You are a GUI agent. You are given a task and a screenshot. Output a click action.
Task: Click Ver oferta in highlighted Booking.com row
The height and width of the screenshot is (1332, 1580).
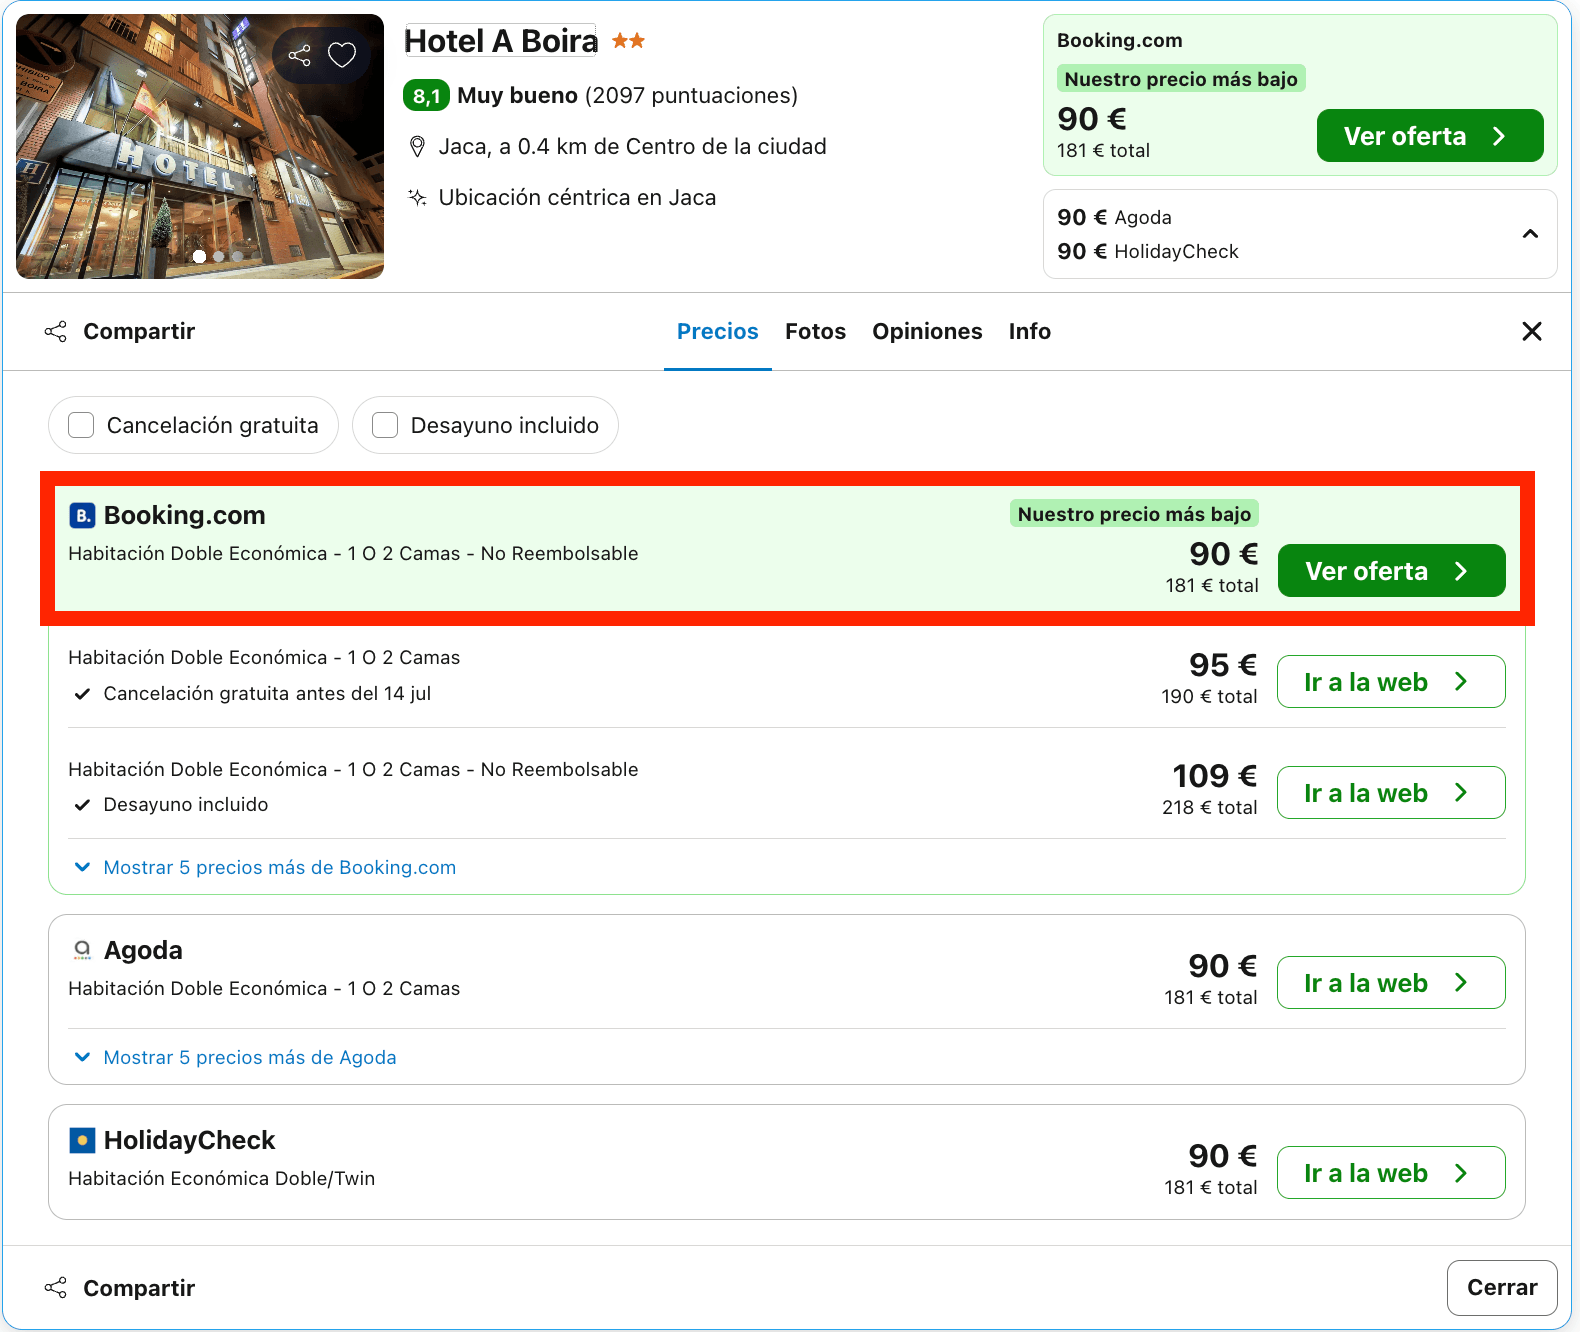pyautogui.click(x=1391, y=570)
